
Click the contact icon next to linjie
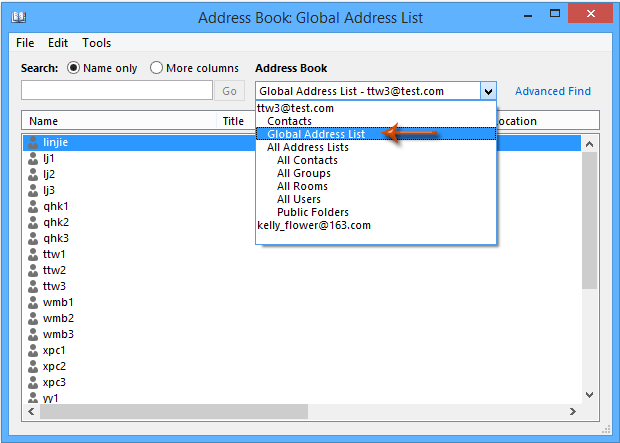pyautogui.click(x=33, y=142)
